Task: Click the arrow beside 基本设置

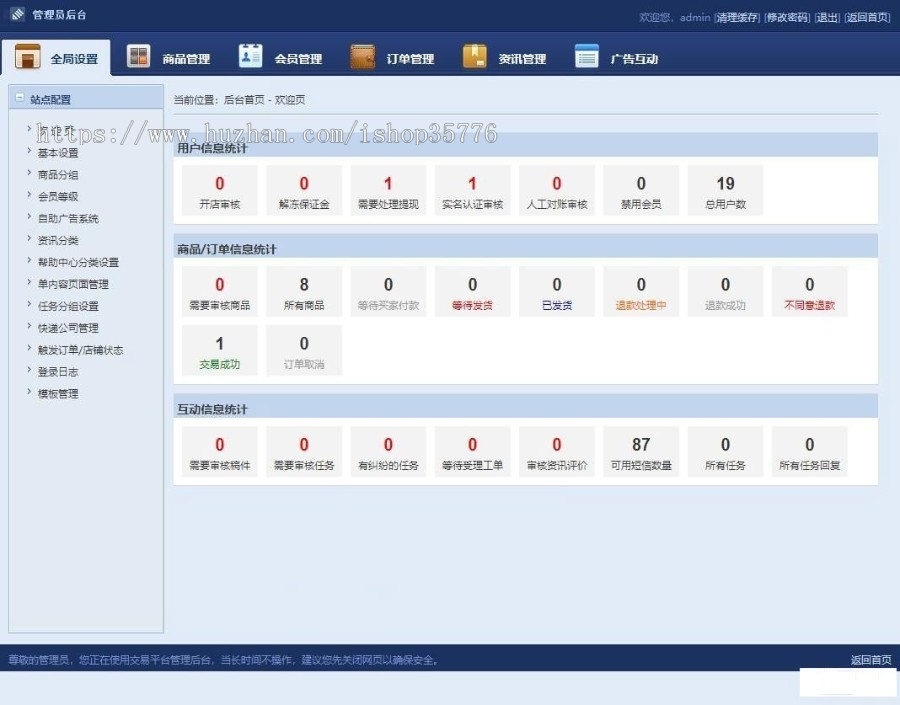Action: coord(29,151)
